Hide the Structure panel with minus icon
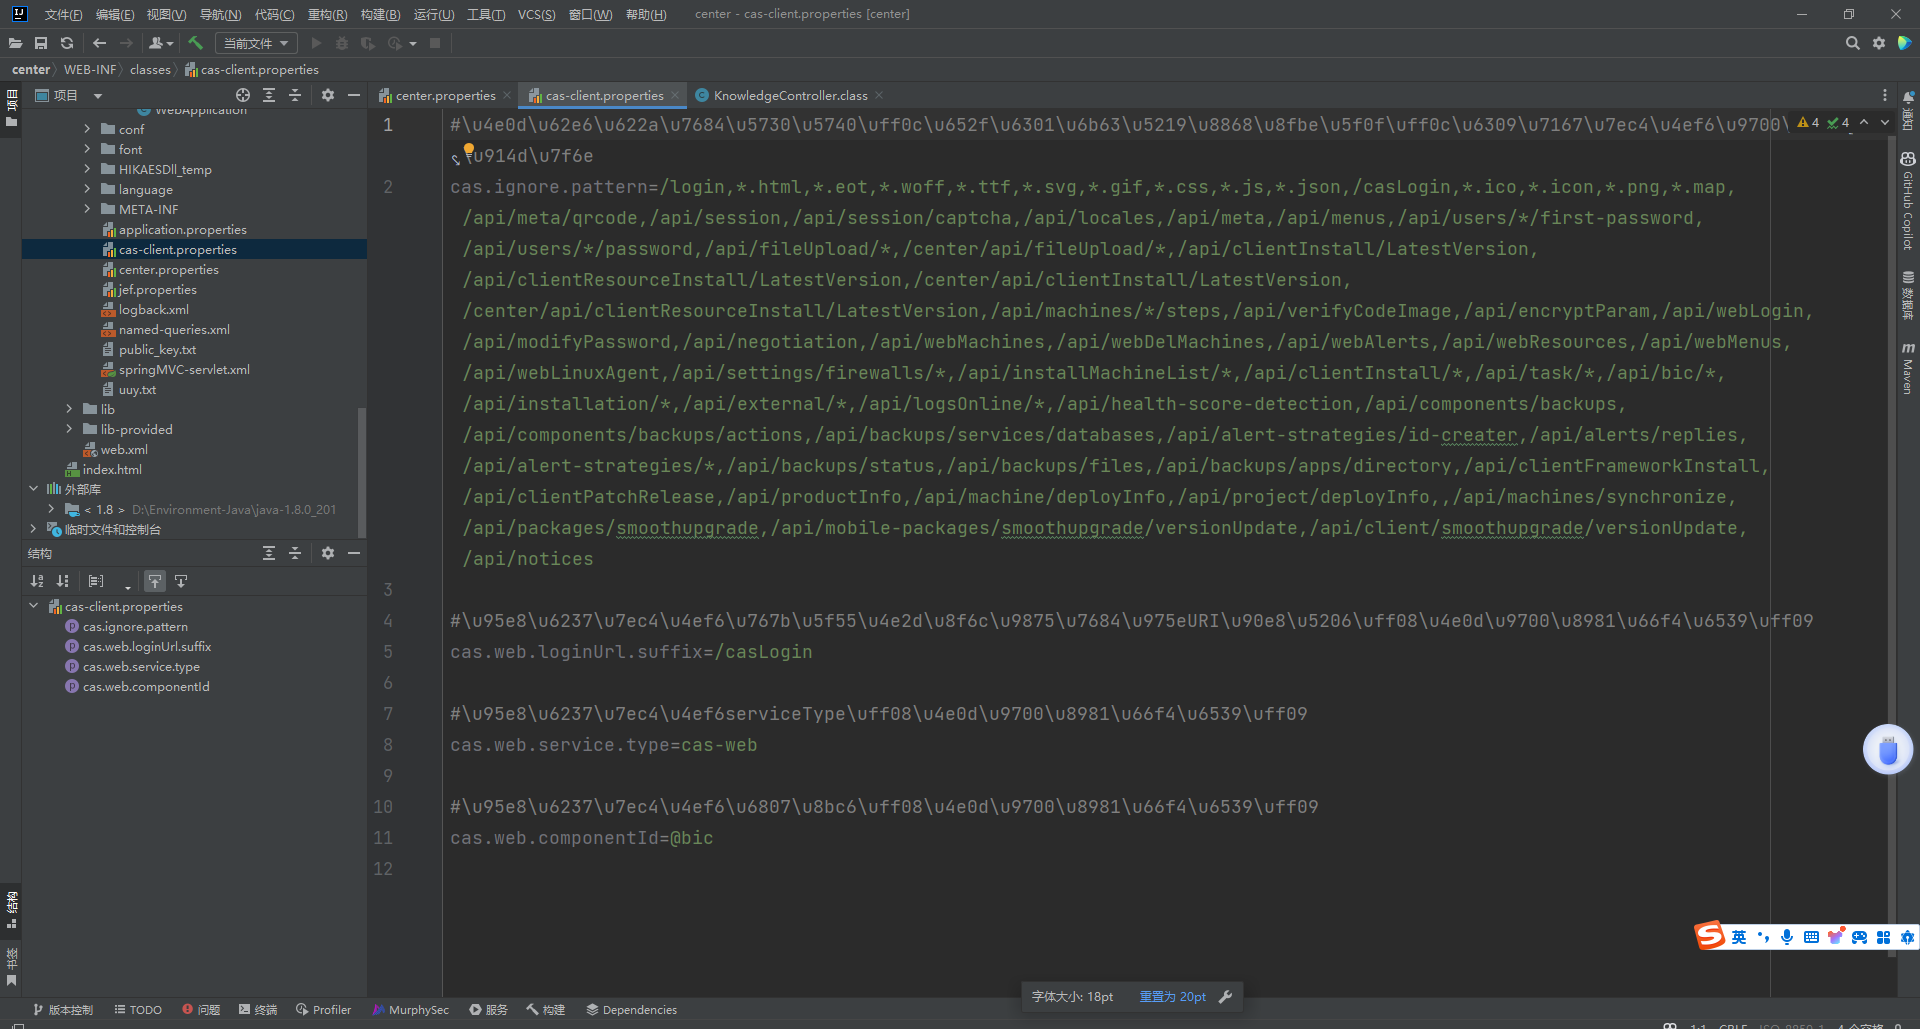Image resolution: width=1920 pixels, height=1029 pixels. coord(354,553)
